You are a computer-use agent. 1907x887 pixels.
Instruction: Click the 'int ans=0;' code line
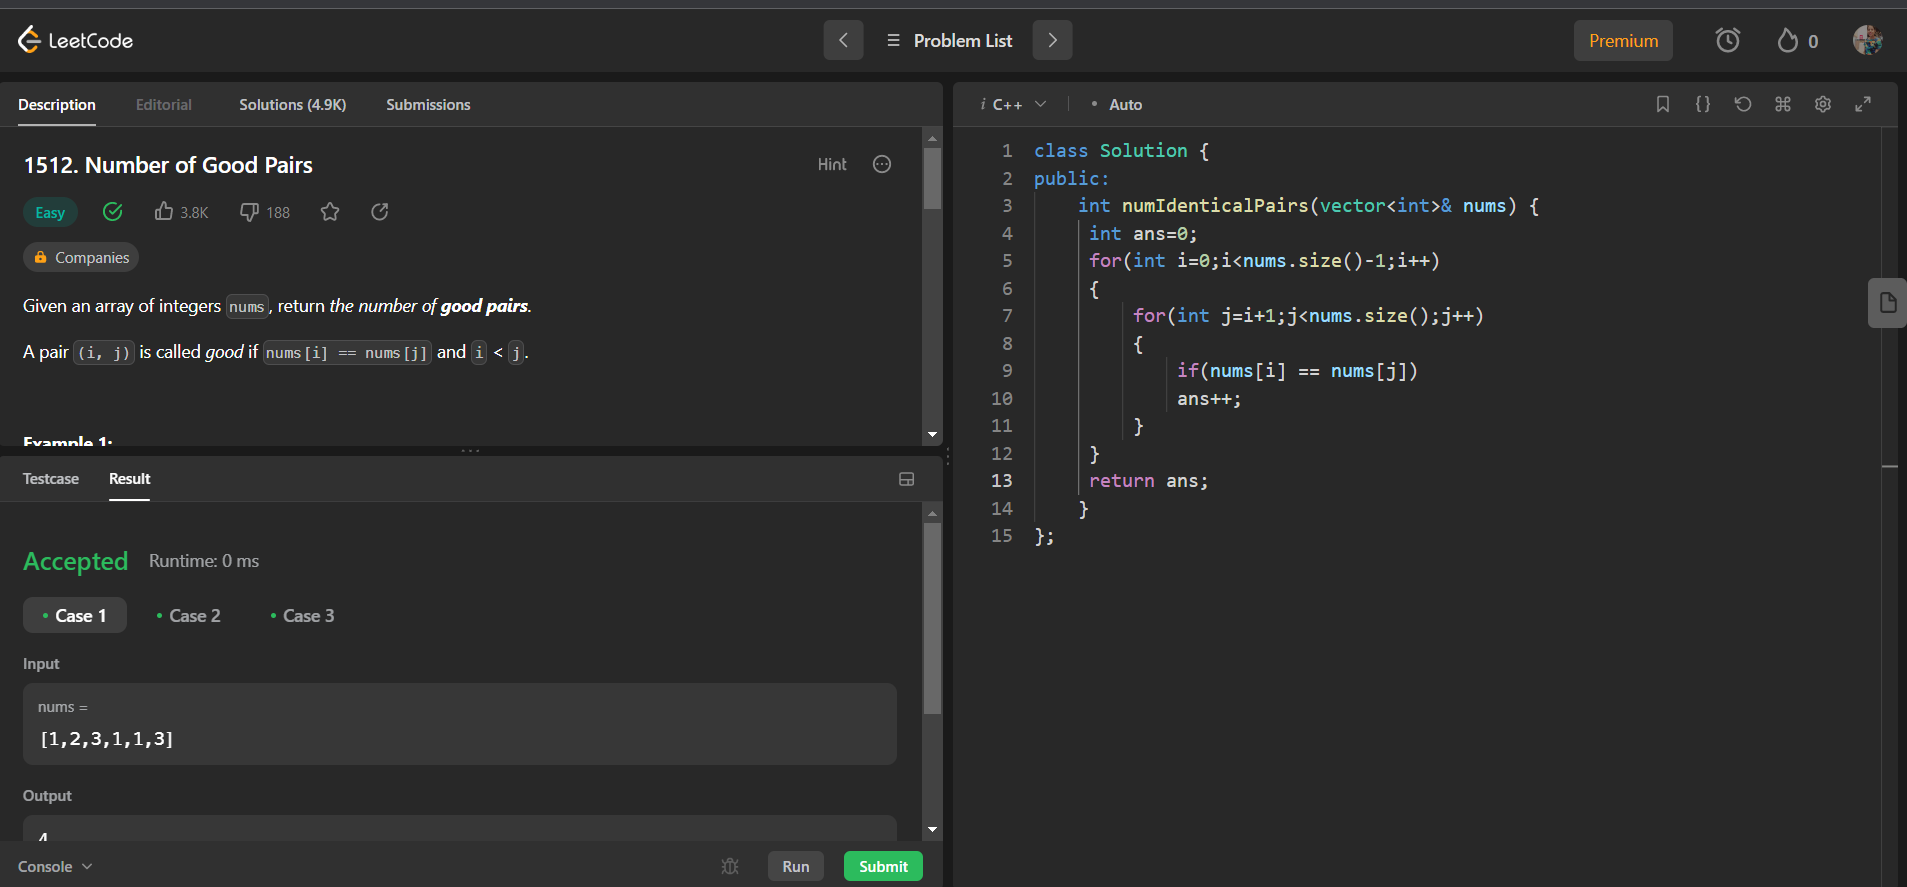click(1143, 234)
